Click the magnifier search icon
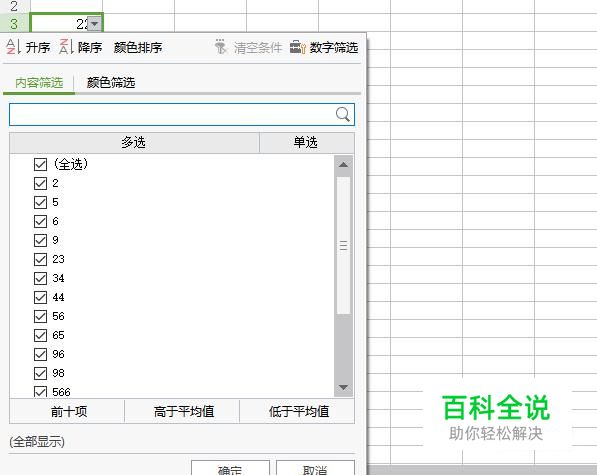Screen dimensions: 597x475 (343, 114)
